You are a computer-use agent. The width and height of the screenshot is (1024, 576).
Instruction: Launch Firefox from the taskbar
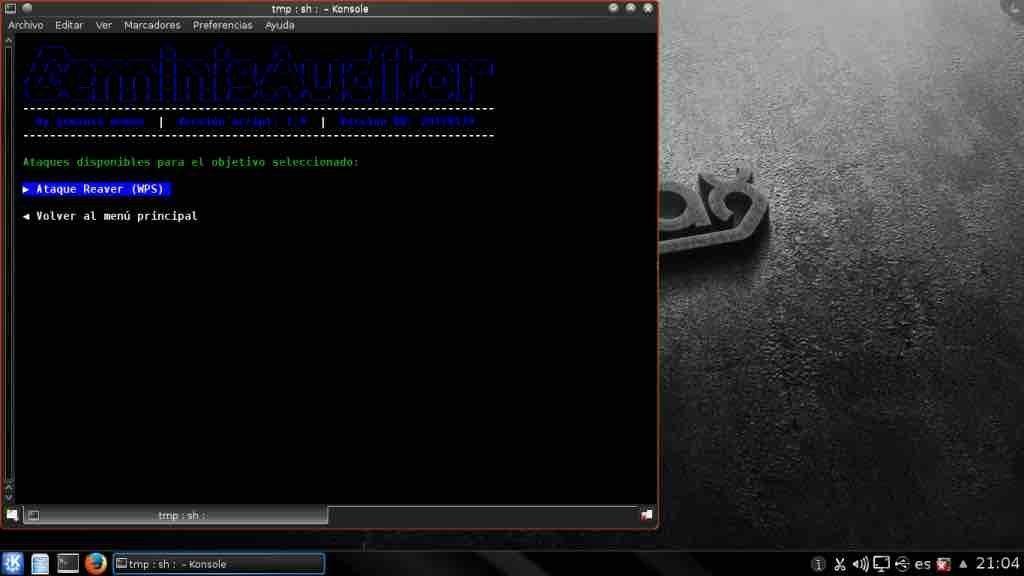pyautogui.click(x=96, y=564)
